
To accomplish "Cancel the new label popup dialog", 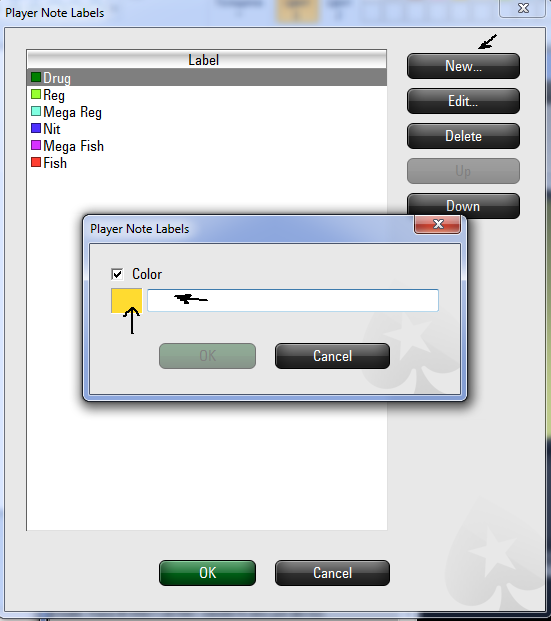I will pos(332,356).
